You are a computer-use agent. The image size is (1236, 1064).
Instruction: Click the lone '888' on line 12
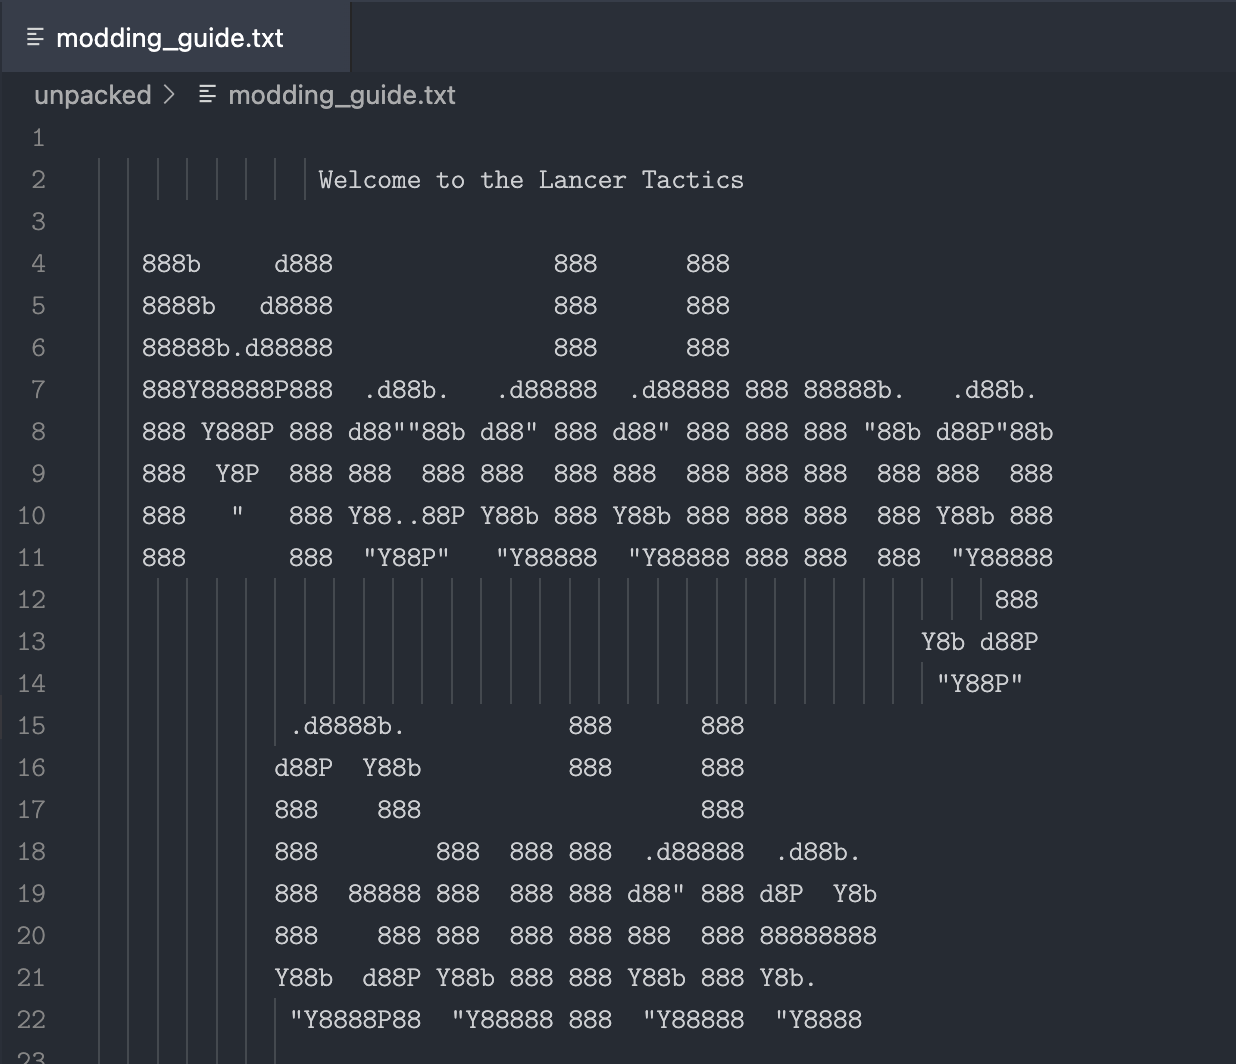click(x=1016, y=600)
